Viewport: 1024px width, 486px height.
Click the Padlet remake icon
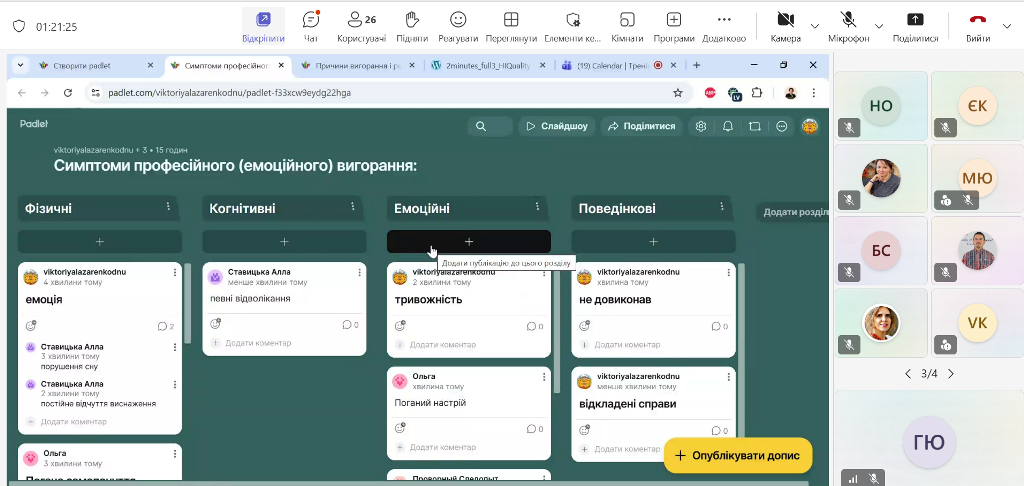pyautogui.click(x=755, y=126)
